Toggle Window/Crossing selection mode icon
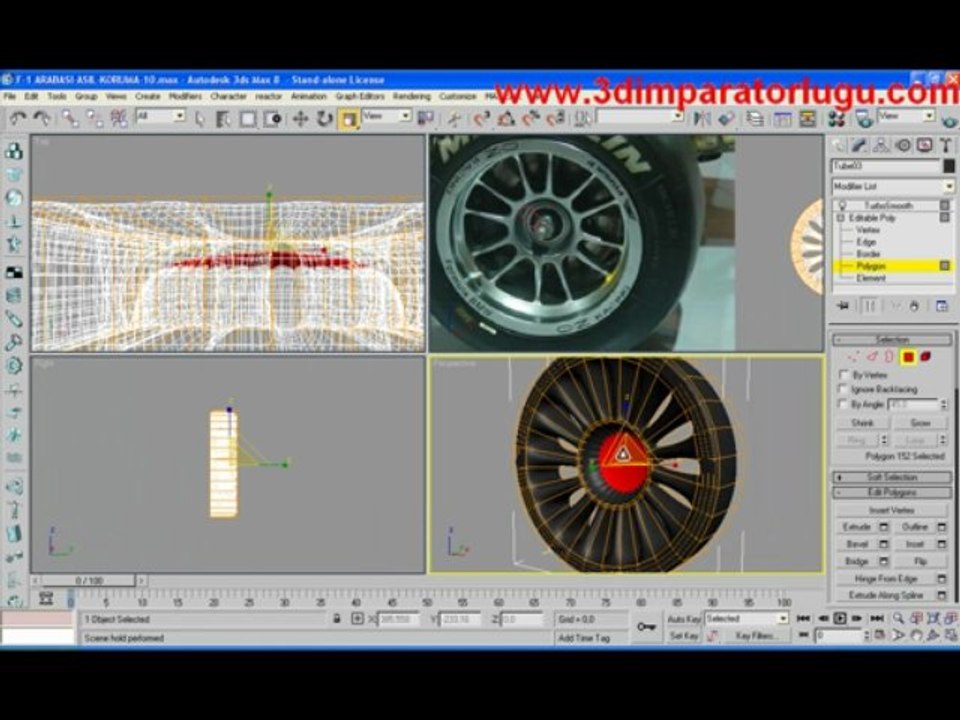This screenshot has width=960, height=720. click(x=272, y=118)
